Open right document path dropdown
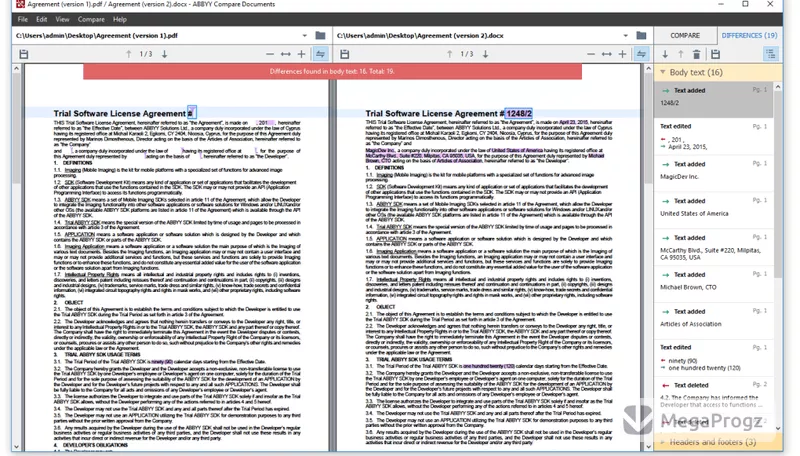Image resolution: width=800 pixels, height=456 pixels. pos(626,36)
